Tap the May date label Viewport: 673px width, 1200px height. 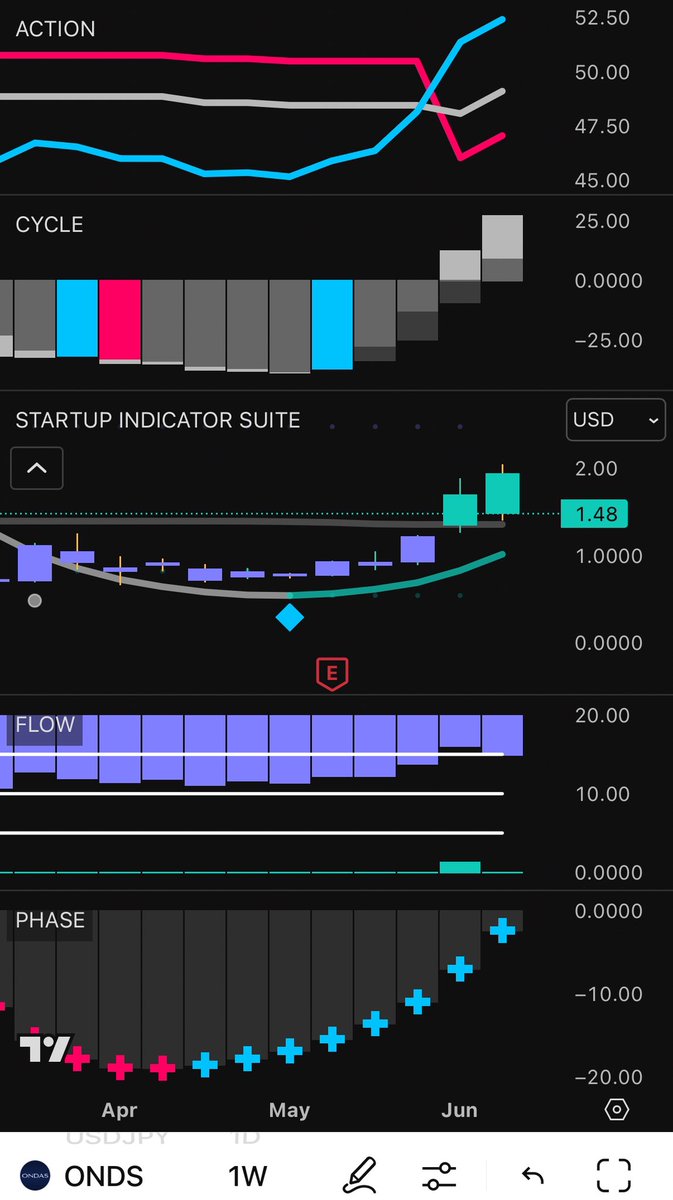(x=290, y=1110)
